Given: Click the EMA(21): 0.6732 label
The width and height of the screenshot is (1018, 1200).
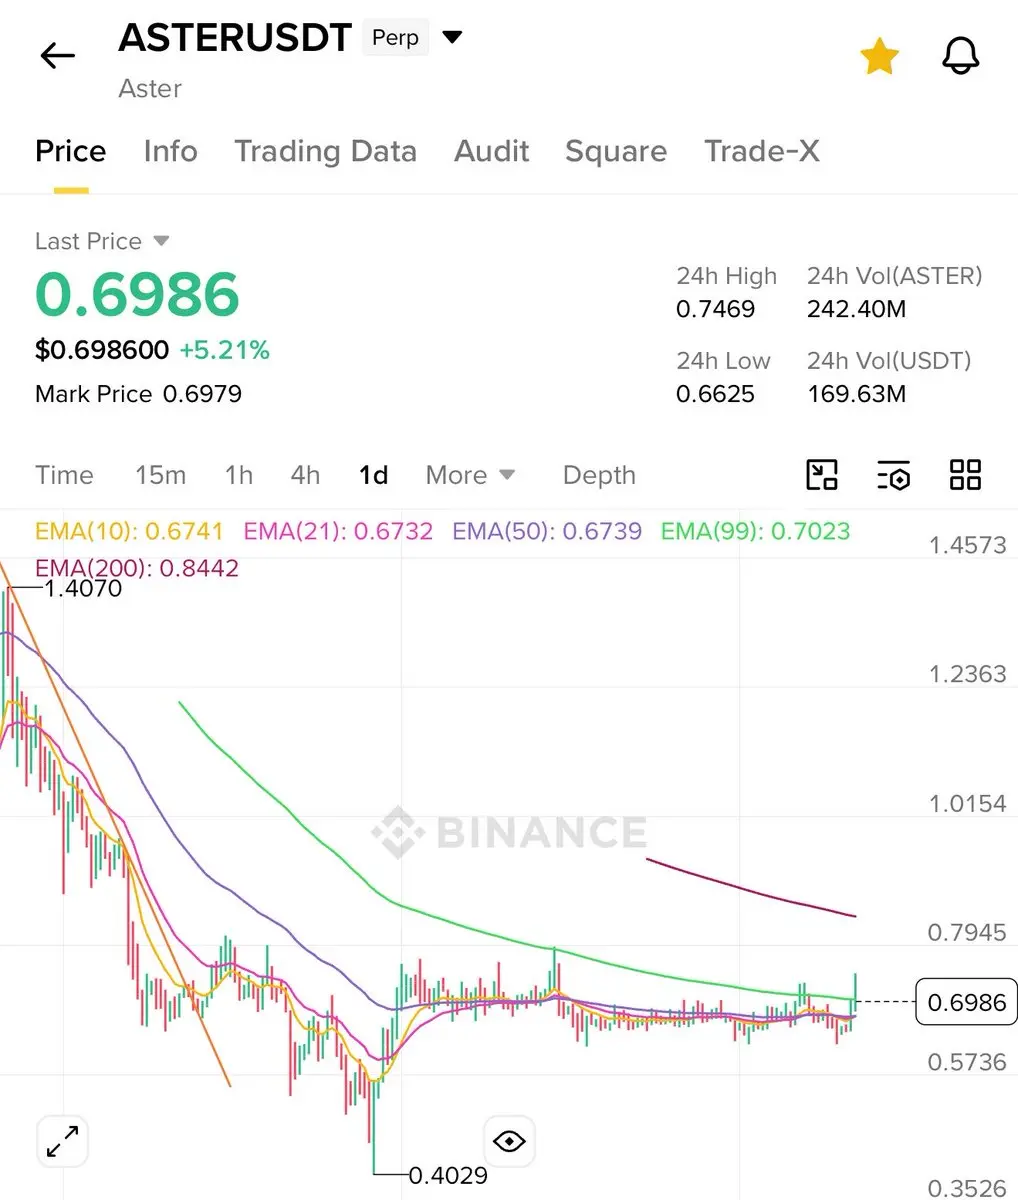Looking at the screenshot, I should click(x=338, y=531).
